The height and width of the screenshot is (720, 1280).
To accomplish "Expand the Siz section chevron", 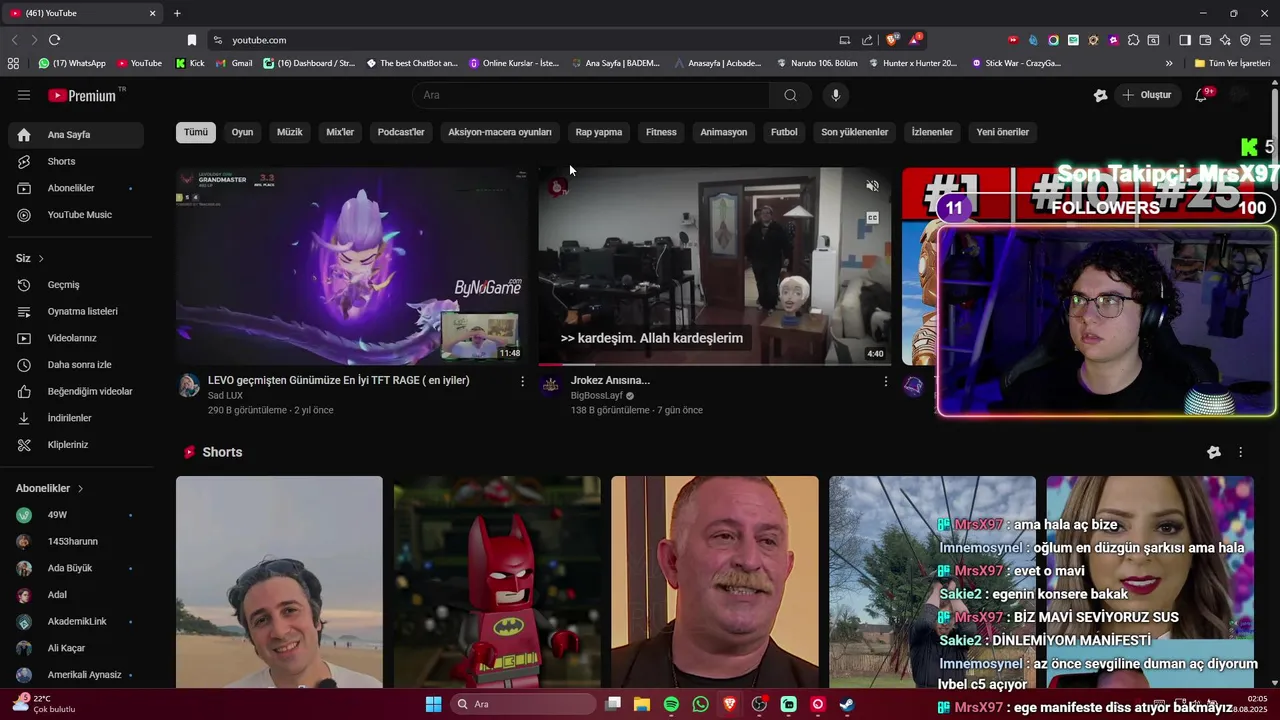I will pos(41,259).
